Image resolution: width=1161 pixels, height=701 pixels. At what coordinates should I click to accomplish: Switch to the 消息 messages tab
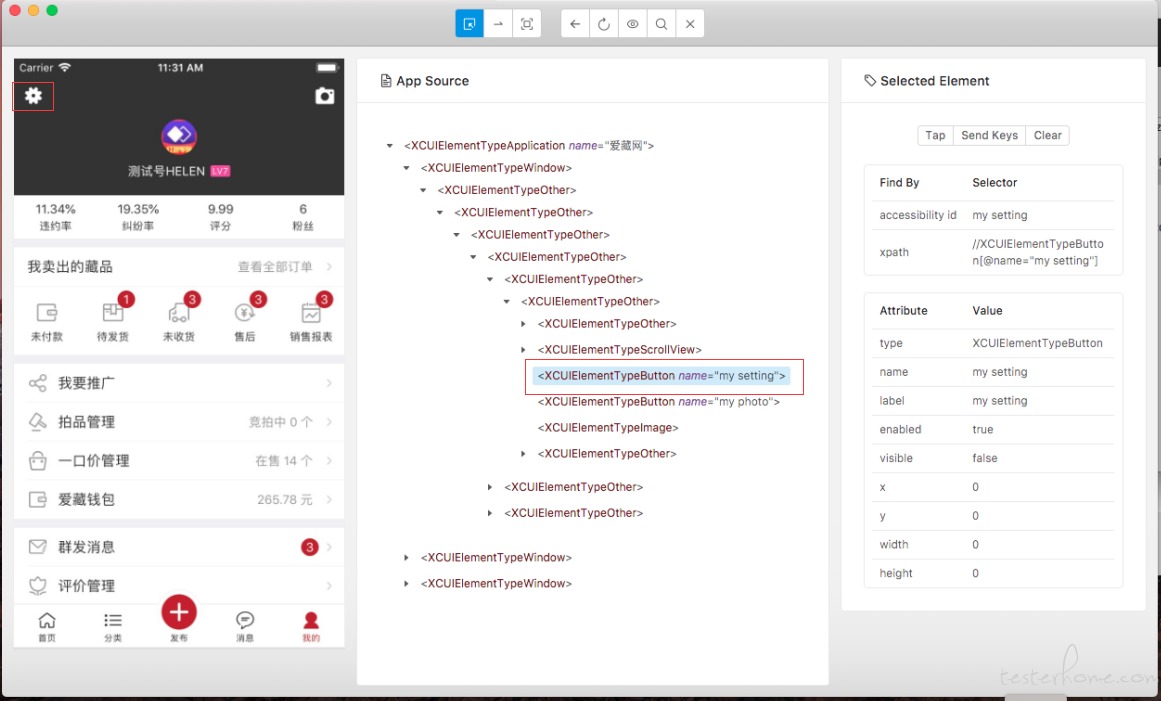pyautogui.click(x=245, y=625)
